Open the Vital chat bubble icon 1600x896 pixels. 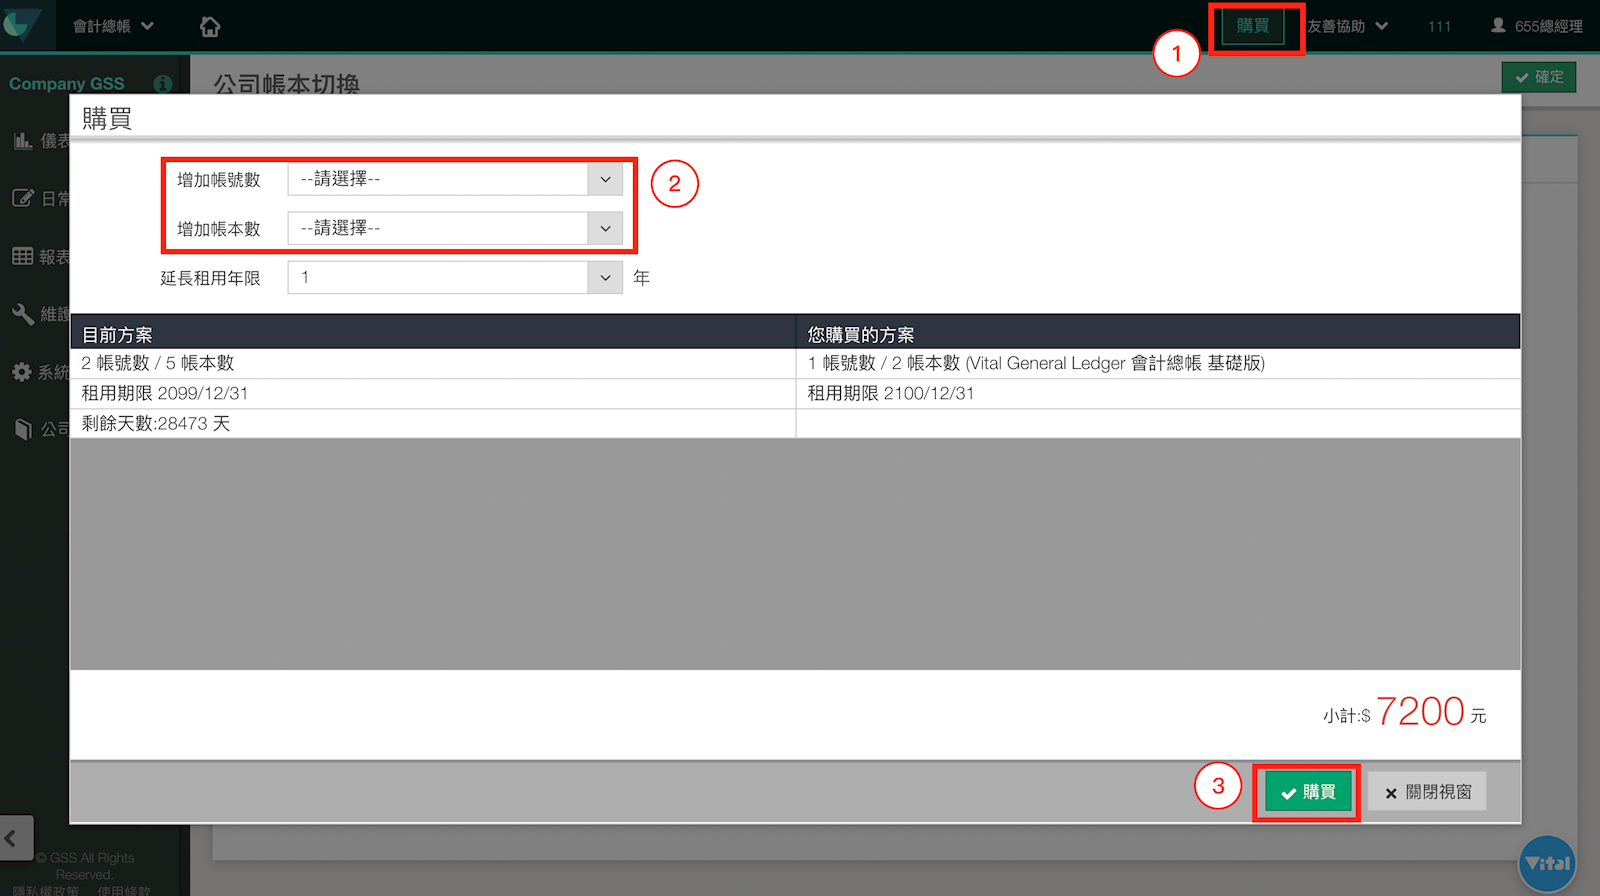(1548, 863)
